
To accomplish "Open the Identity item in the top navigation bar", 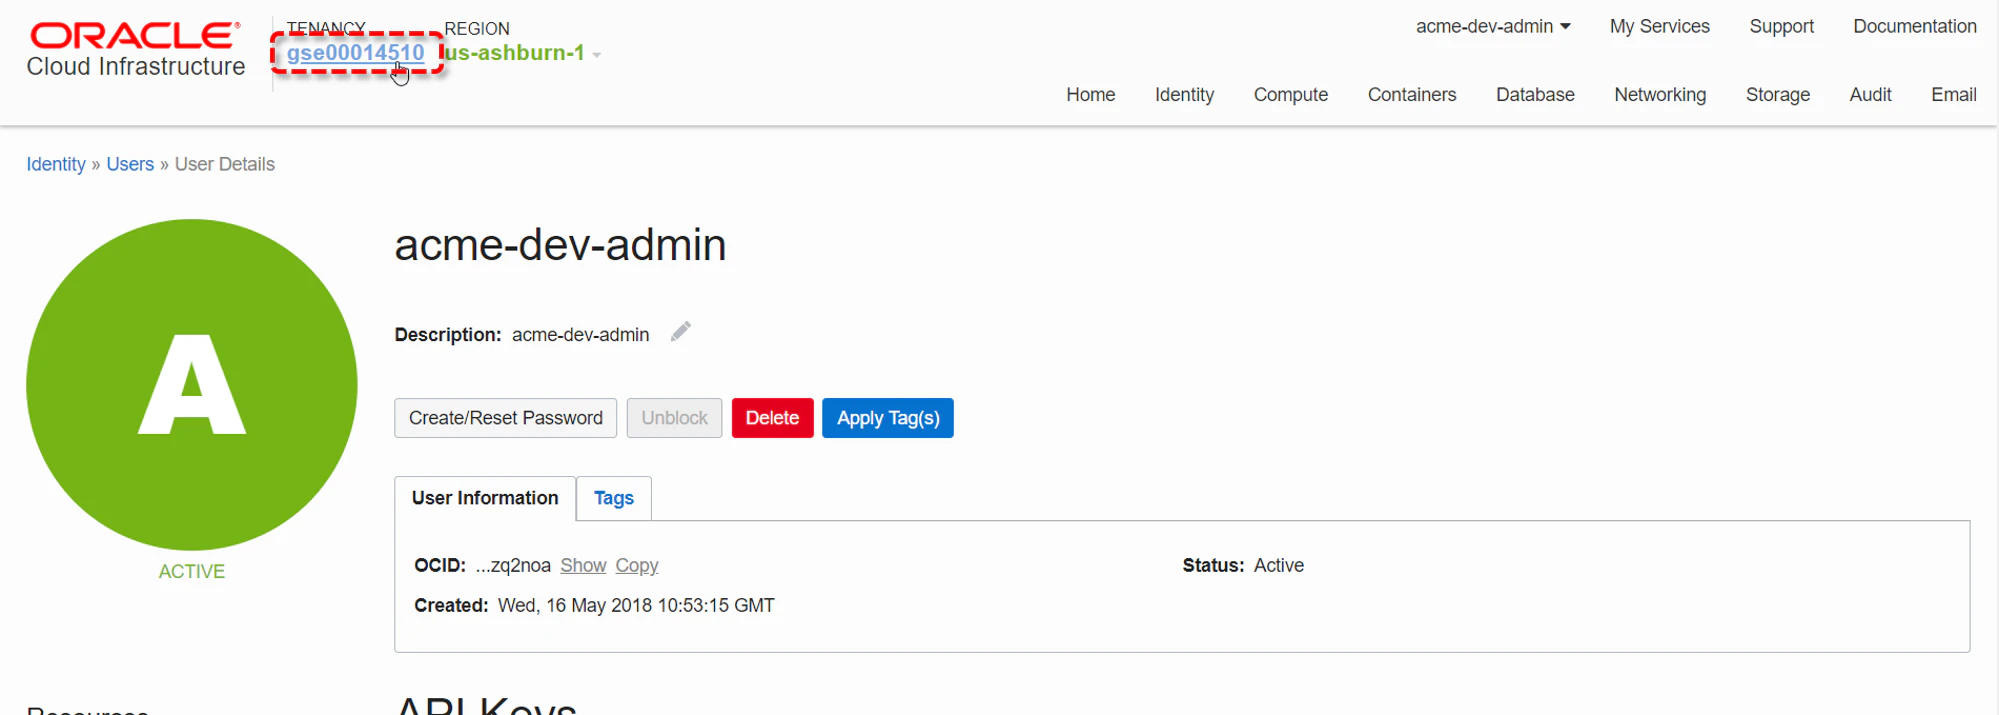I will [x=1185, y=95].
